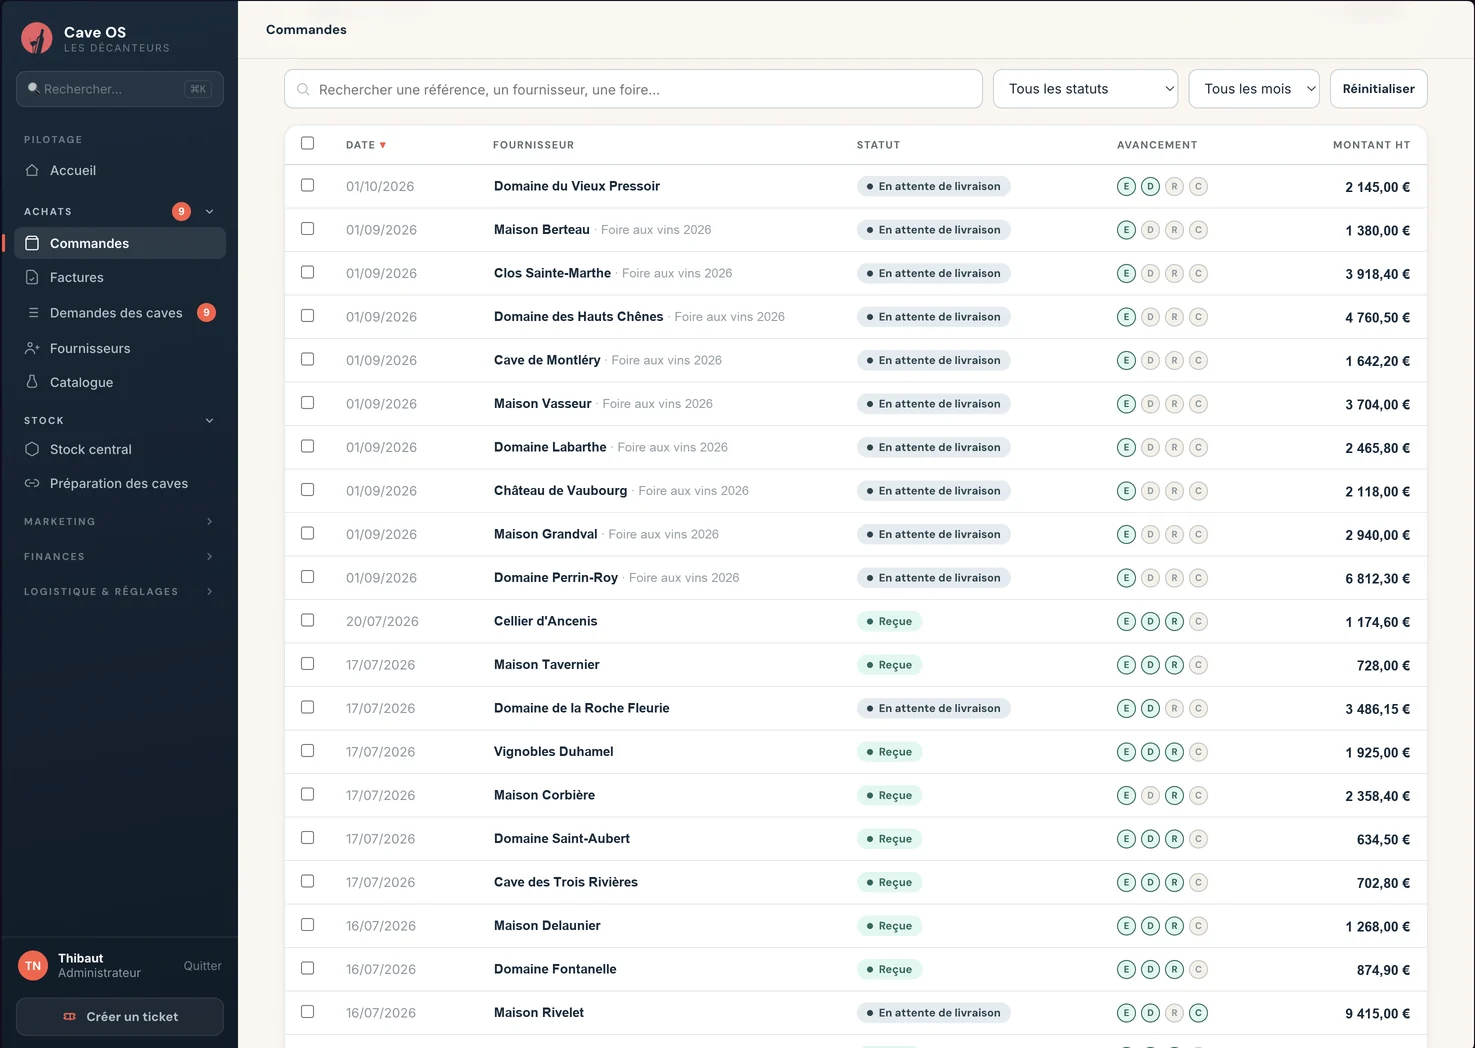The height and width of the screenshot is (1048, 1475).
Task: Click the Cave OS logo icon
Action: [x=37, y=39]
